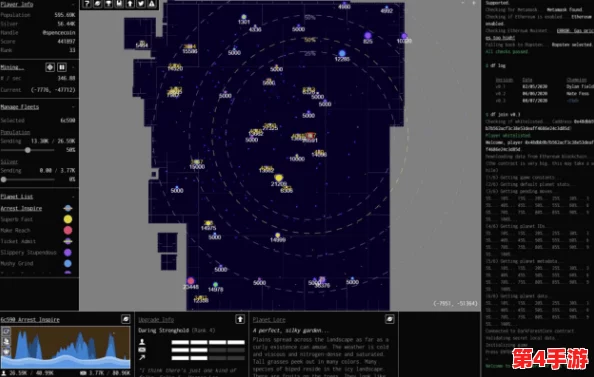The image size is (594, 377).
Task: Pause mining with the pause button
Action: point(62,67)
